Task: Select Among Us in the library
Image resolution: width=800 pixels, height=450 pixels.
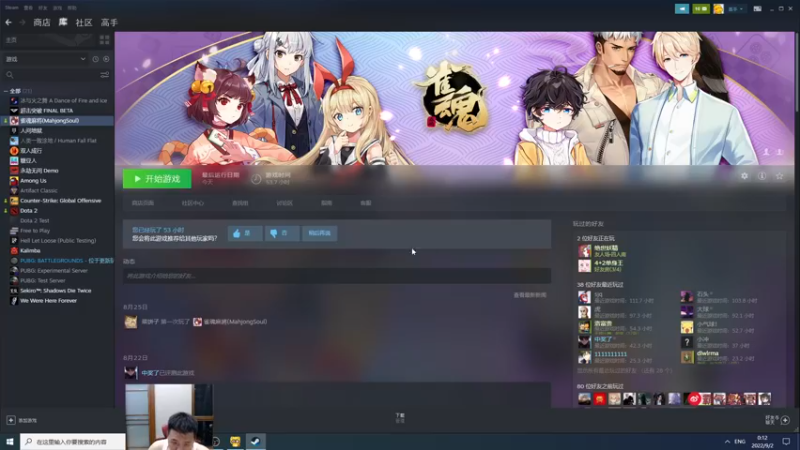Action: [x=33, y=181]
